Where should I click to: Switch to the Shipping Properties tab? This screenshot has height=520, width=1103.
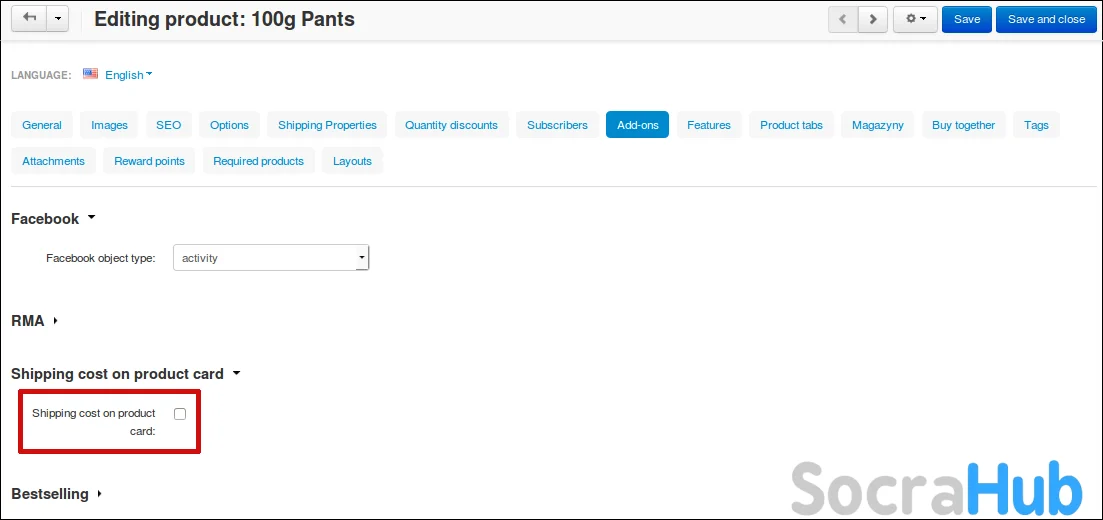point(327,125)
